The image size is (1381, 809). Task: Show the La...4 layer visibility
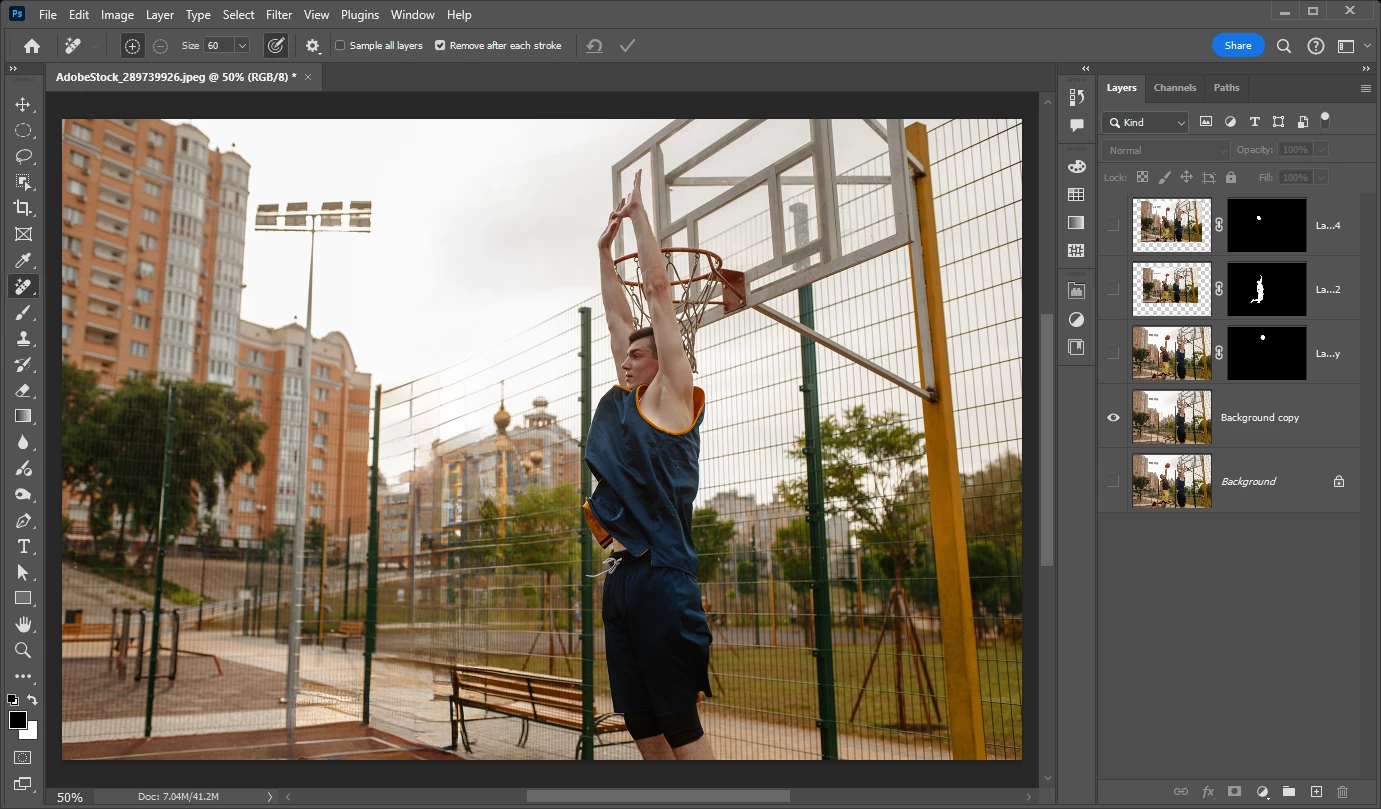coord(1113,226)
